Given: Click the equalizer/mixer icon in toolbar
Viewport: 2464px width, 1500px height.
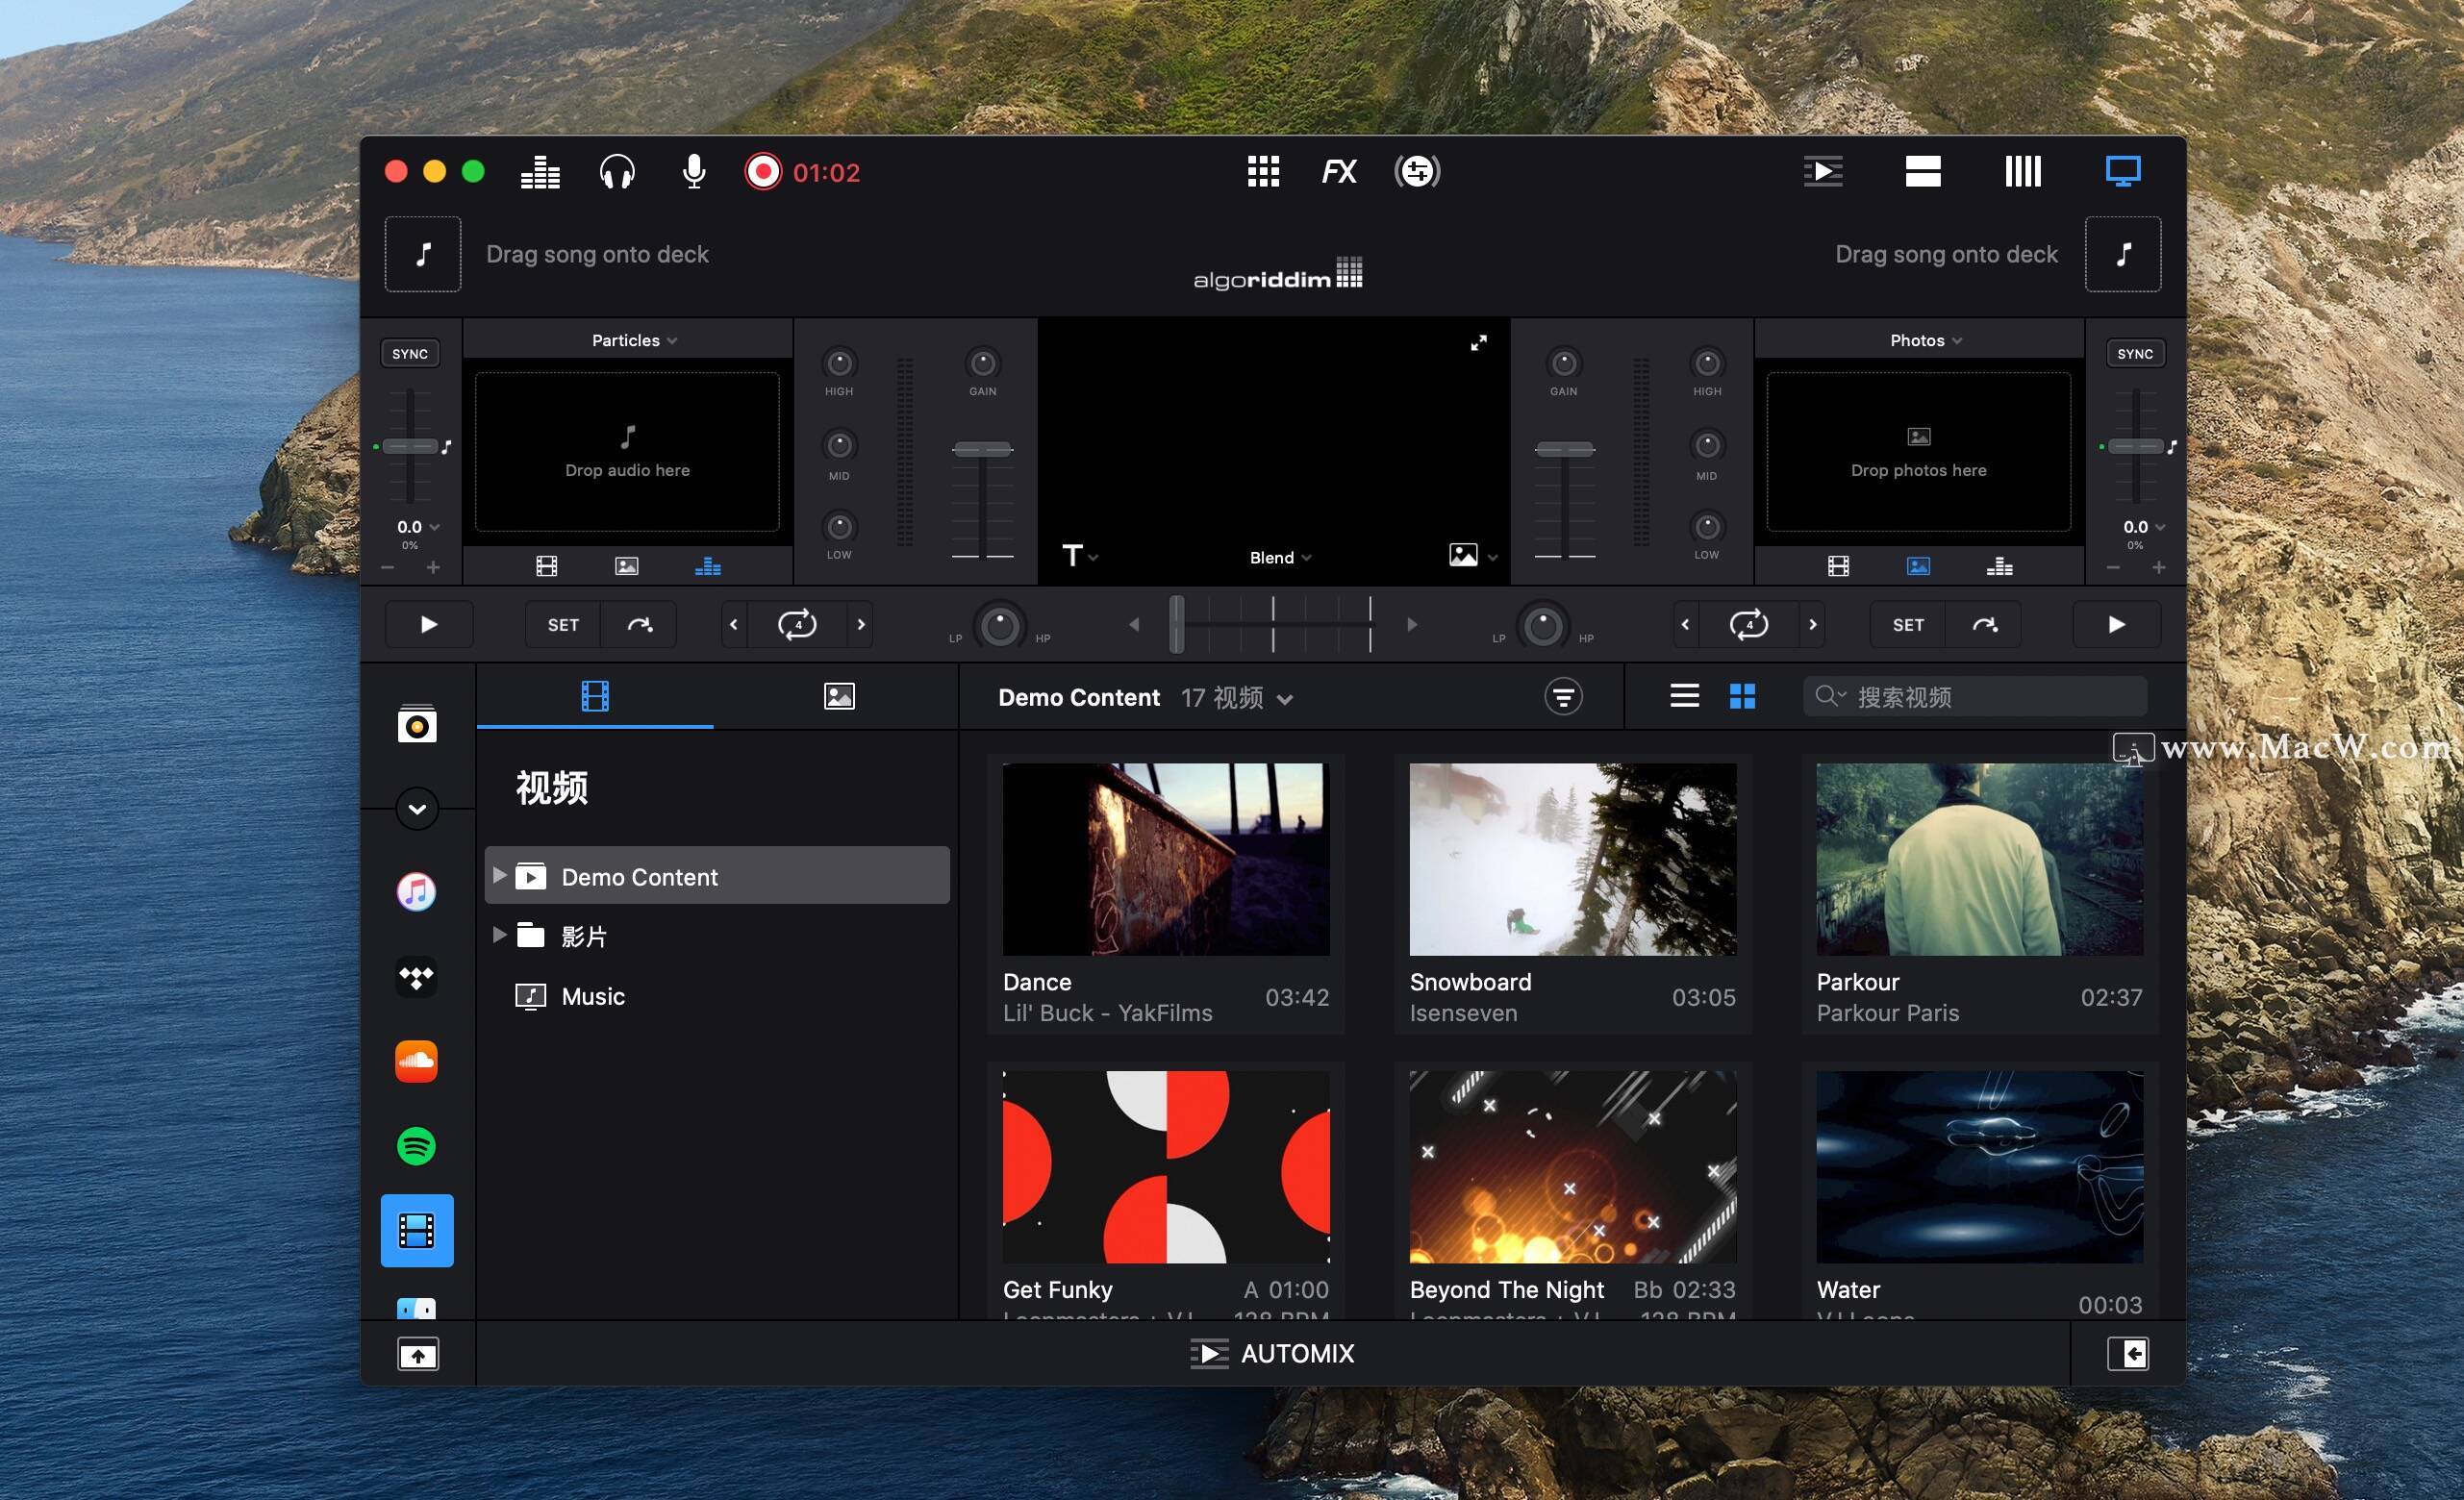Looking at the screenshot, I should click(541, 171).
